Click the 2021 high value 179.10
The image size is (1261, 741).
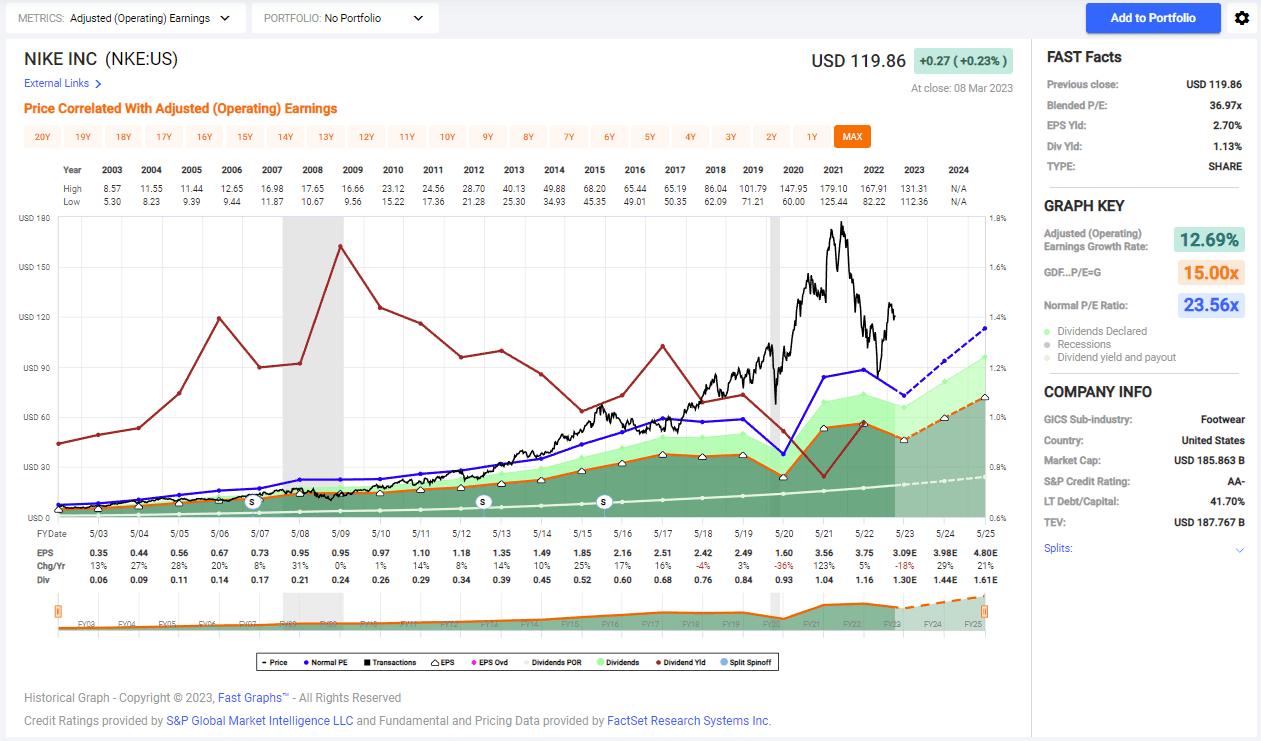(x=832, y=188)
